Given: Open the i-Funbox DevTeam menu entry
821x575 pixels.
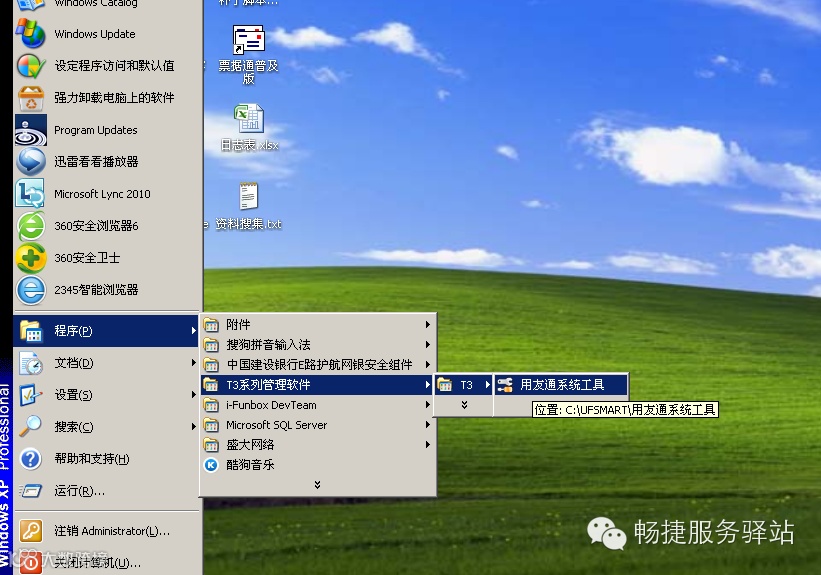Looking at the screenshot, I should (x=318, y=405).
